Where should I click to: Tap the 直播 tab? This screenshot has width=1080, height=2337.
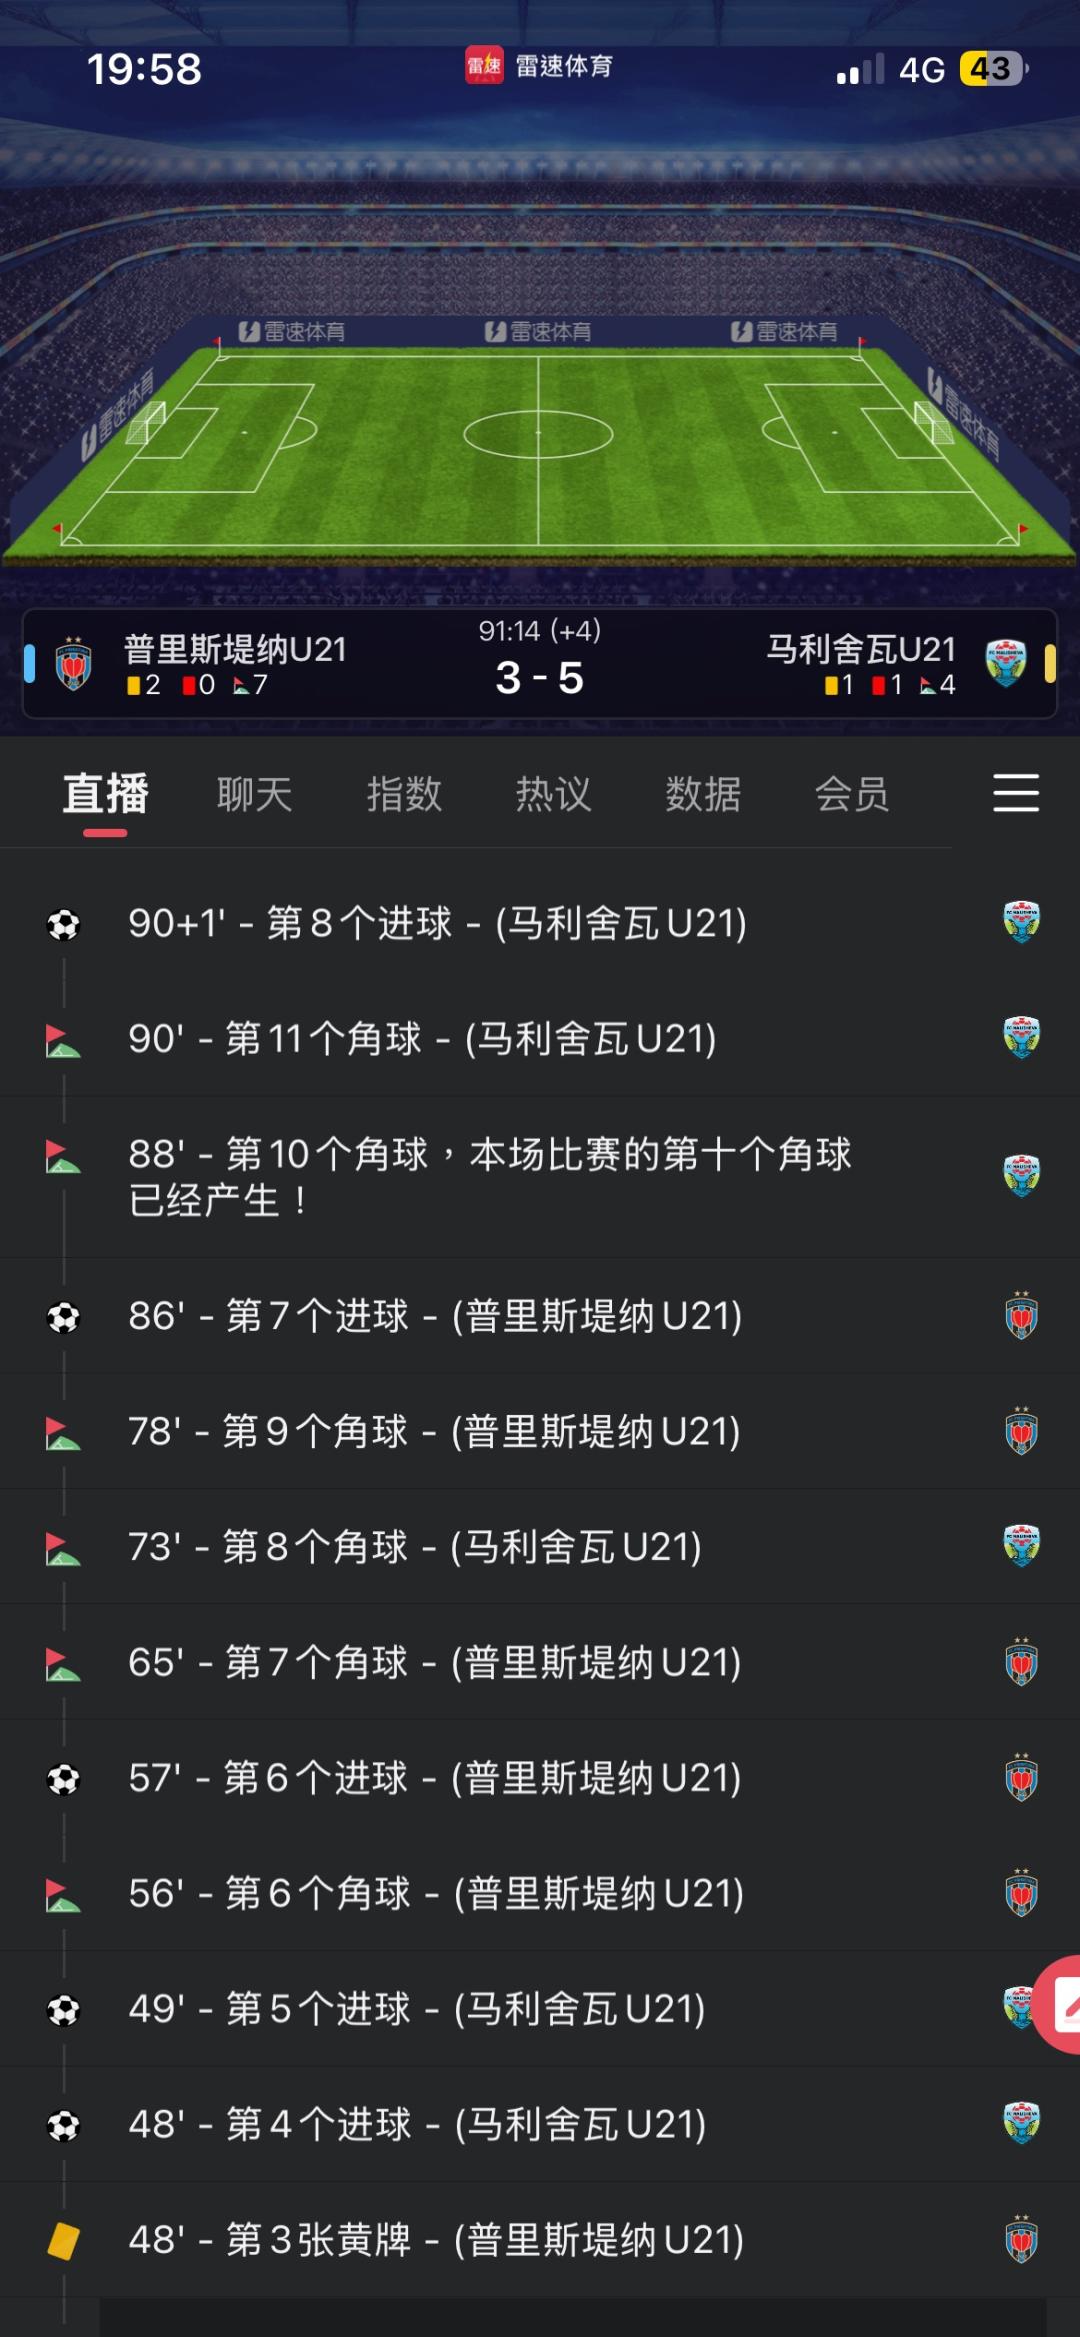pyautogui.click(x=105, y=795)
